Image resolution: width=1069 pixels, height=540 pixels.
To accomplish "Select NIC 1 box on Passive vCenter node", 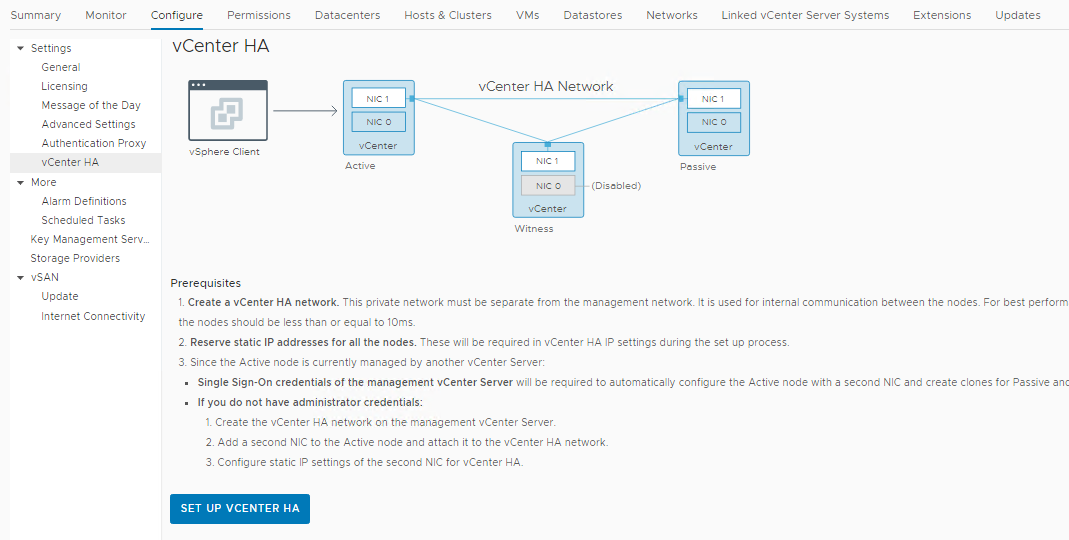I will point(713,99).
